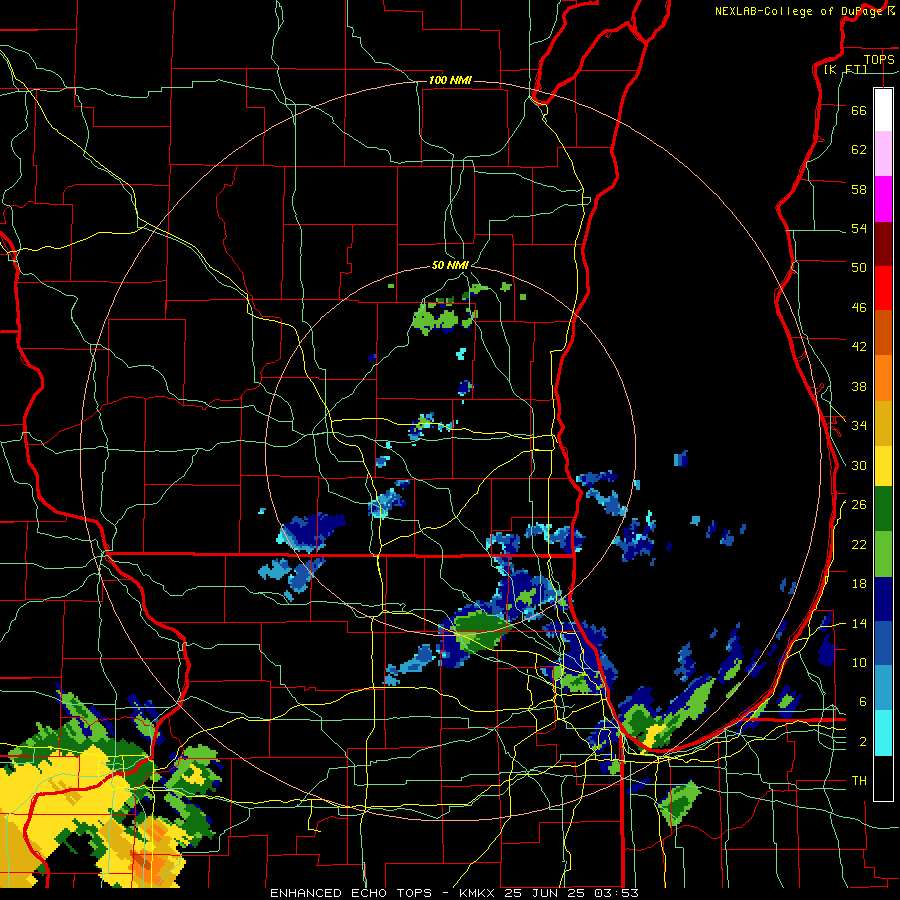Image resolution: width=900 pixels, height=900 pixels.
Task: Click the gold legend swatch
Action: 883,423
